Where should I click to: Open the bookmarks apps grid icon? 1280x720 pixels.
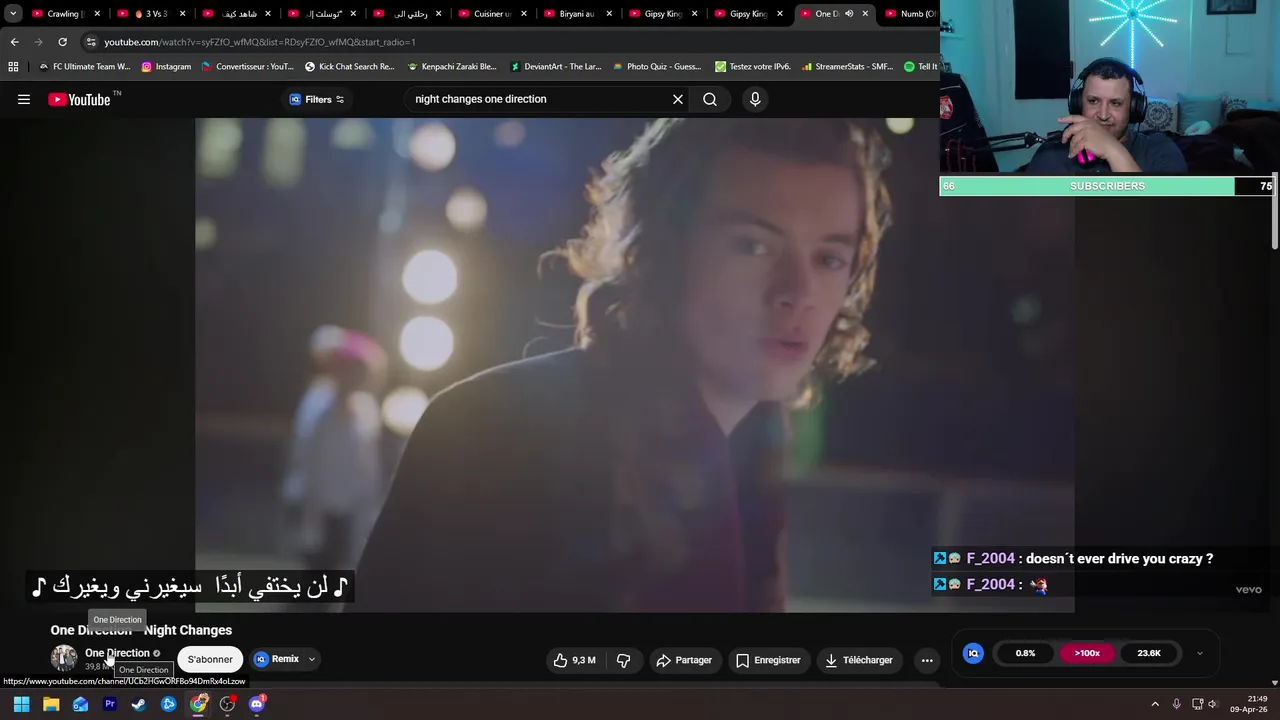pos(13,67)
